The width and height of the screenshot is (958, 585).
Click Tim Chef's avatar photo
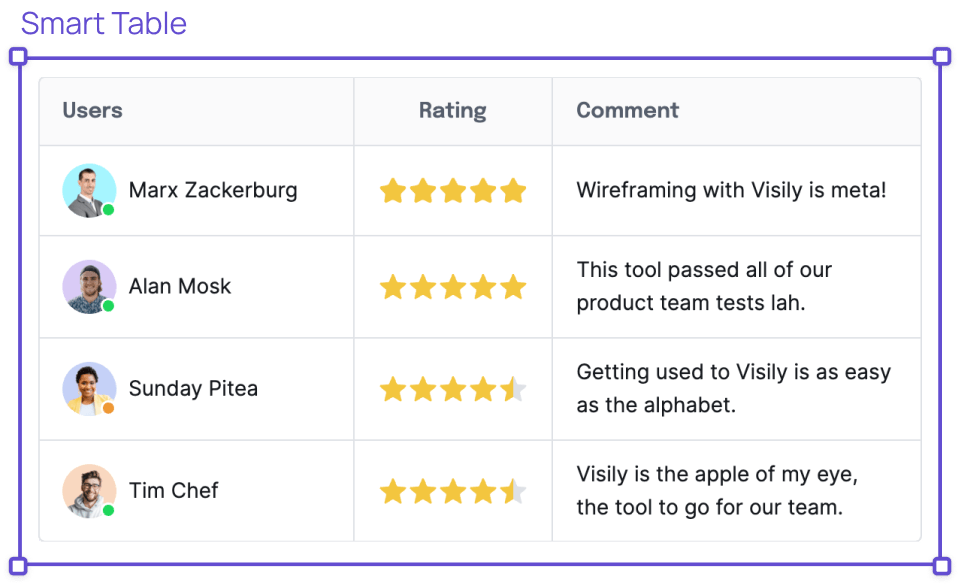89,491
